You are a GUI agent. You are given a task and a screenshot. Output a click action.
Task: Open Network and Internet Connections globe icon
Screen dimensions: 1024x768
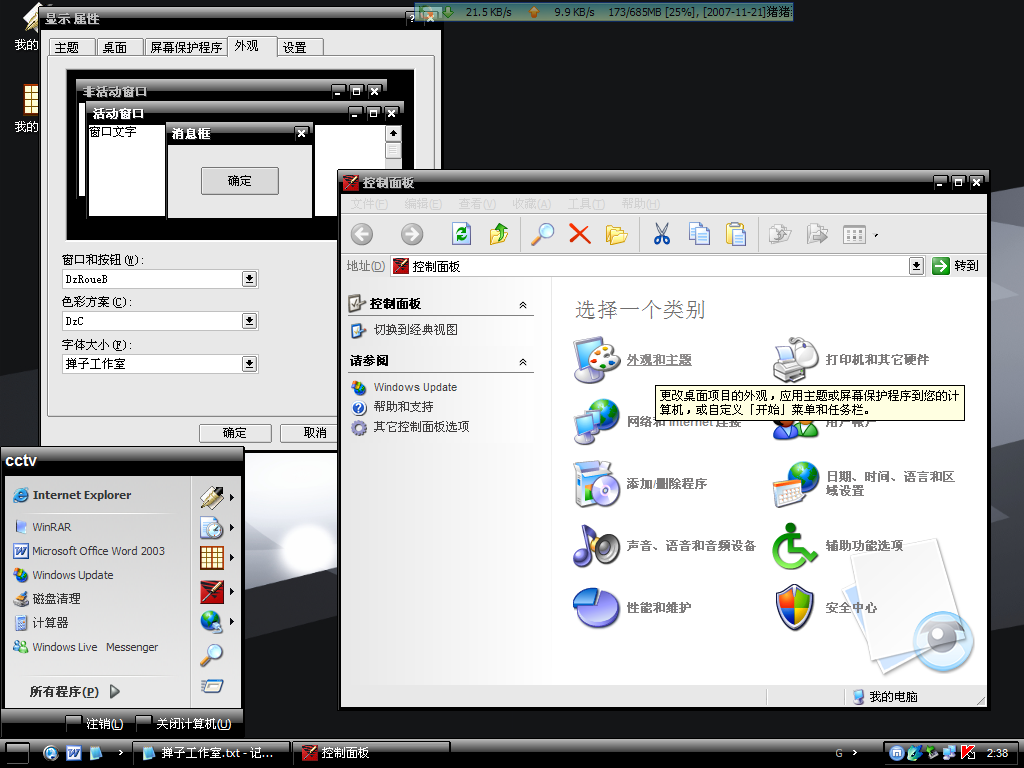pos(596,421)
